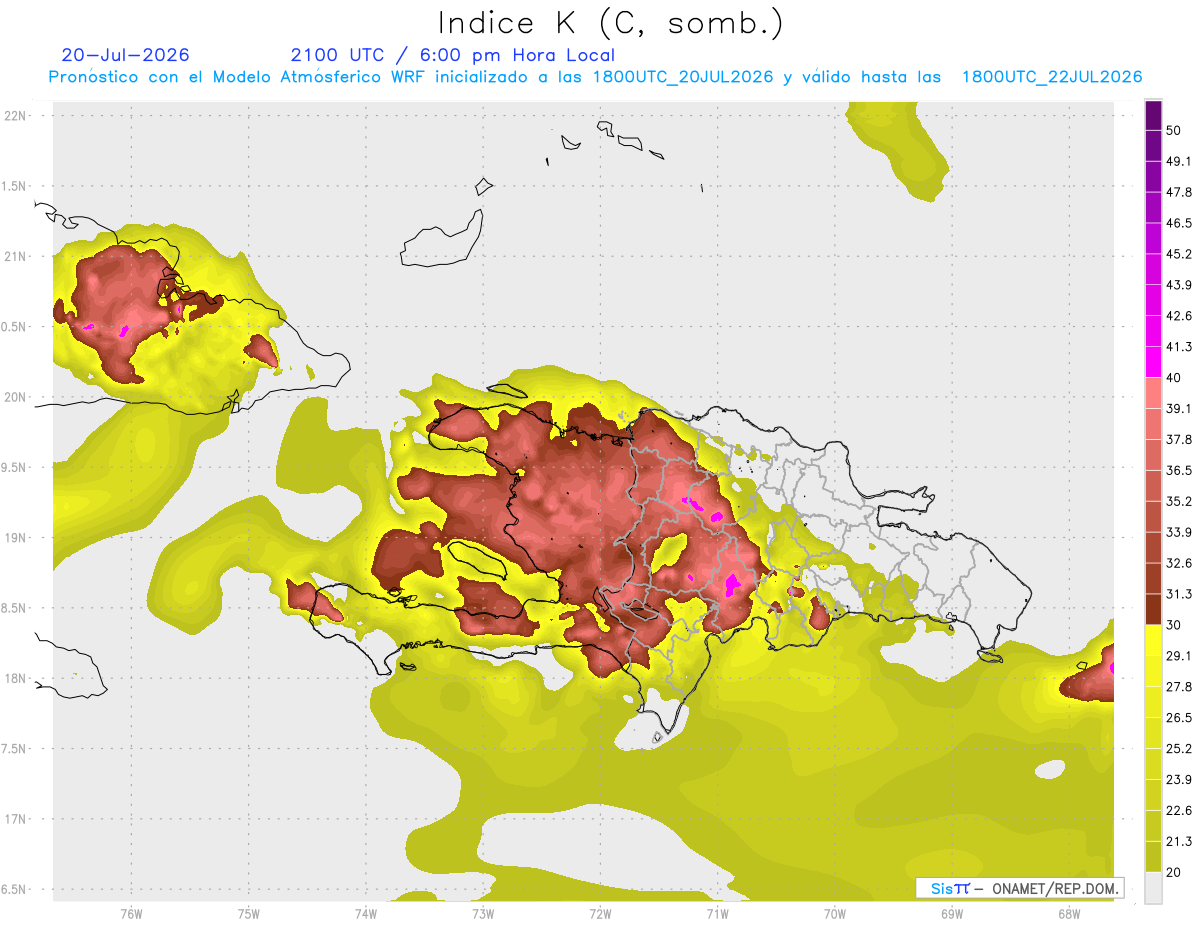Click the 'Indice K (C, somb.)' map title

tap(610, 24)
